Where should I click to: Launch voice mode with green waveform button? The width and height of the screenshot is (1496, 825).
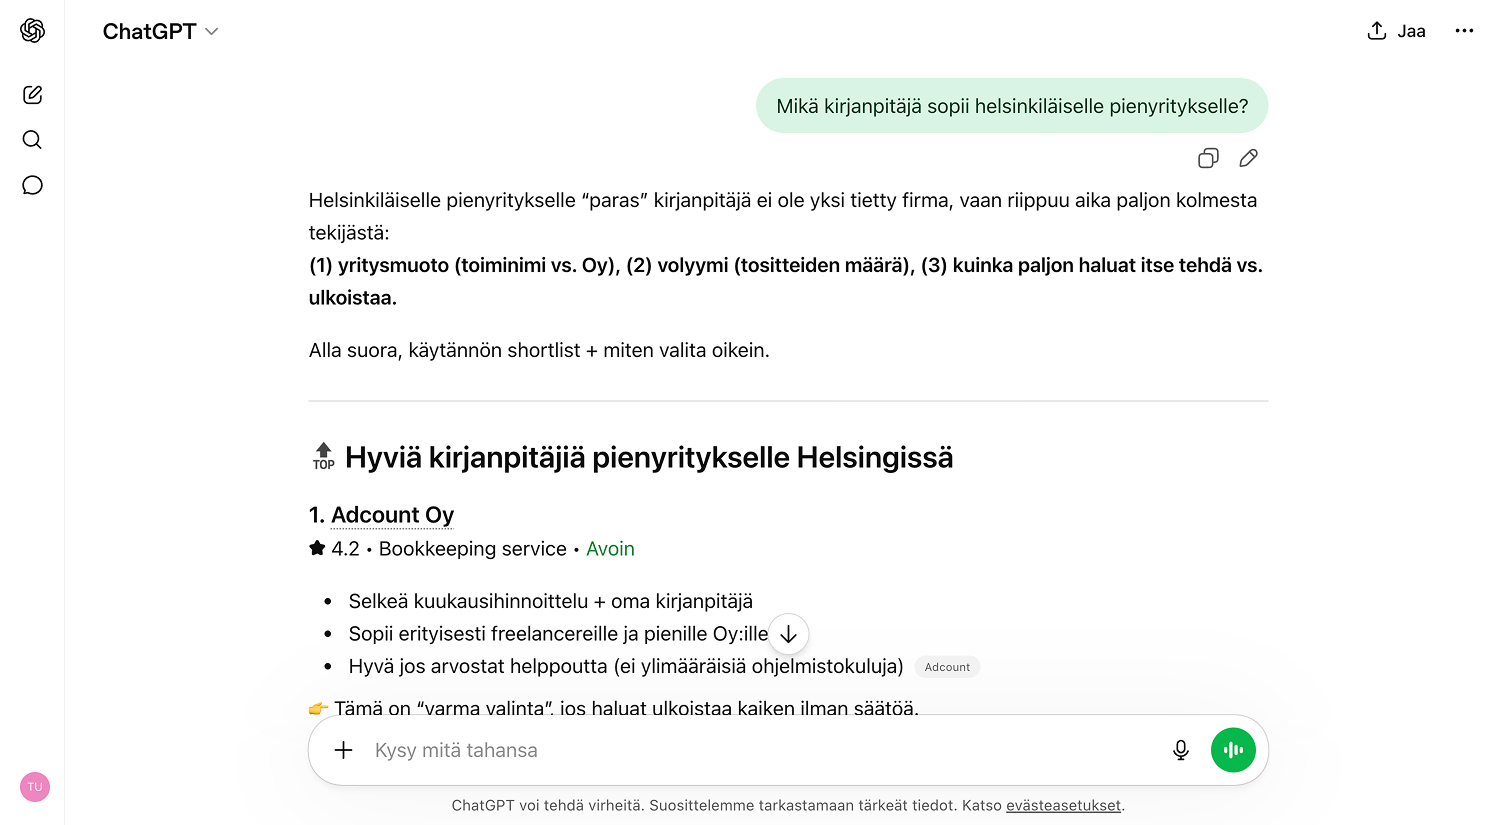pyautogui.click(x=1233, y=750)
